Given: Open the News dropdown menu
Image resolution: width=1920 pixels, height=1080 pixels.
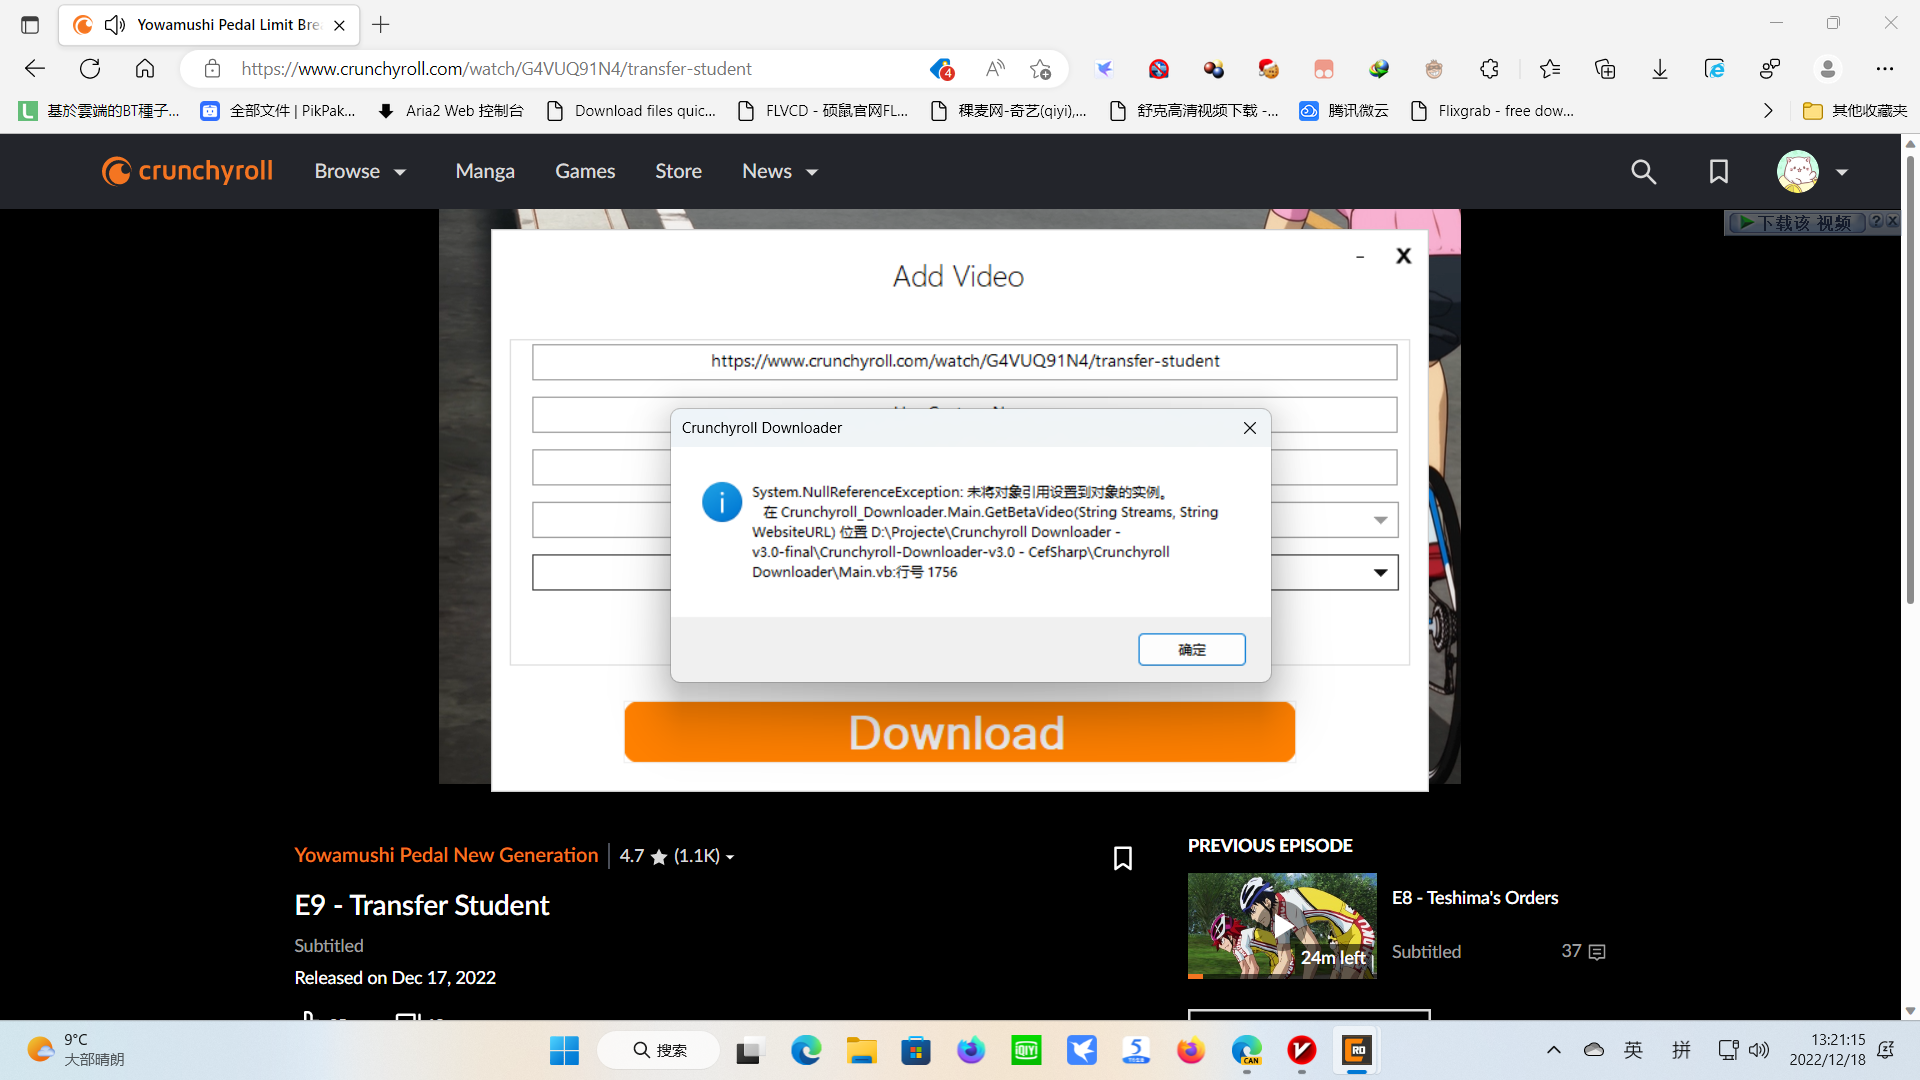Looking at the screenshot, I should point(779,171).
